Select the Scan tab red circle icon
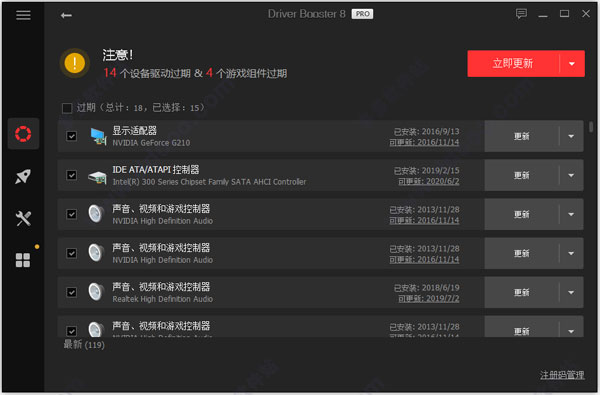This screenshot has width=600, height=395. [23, 134]
